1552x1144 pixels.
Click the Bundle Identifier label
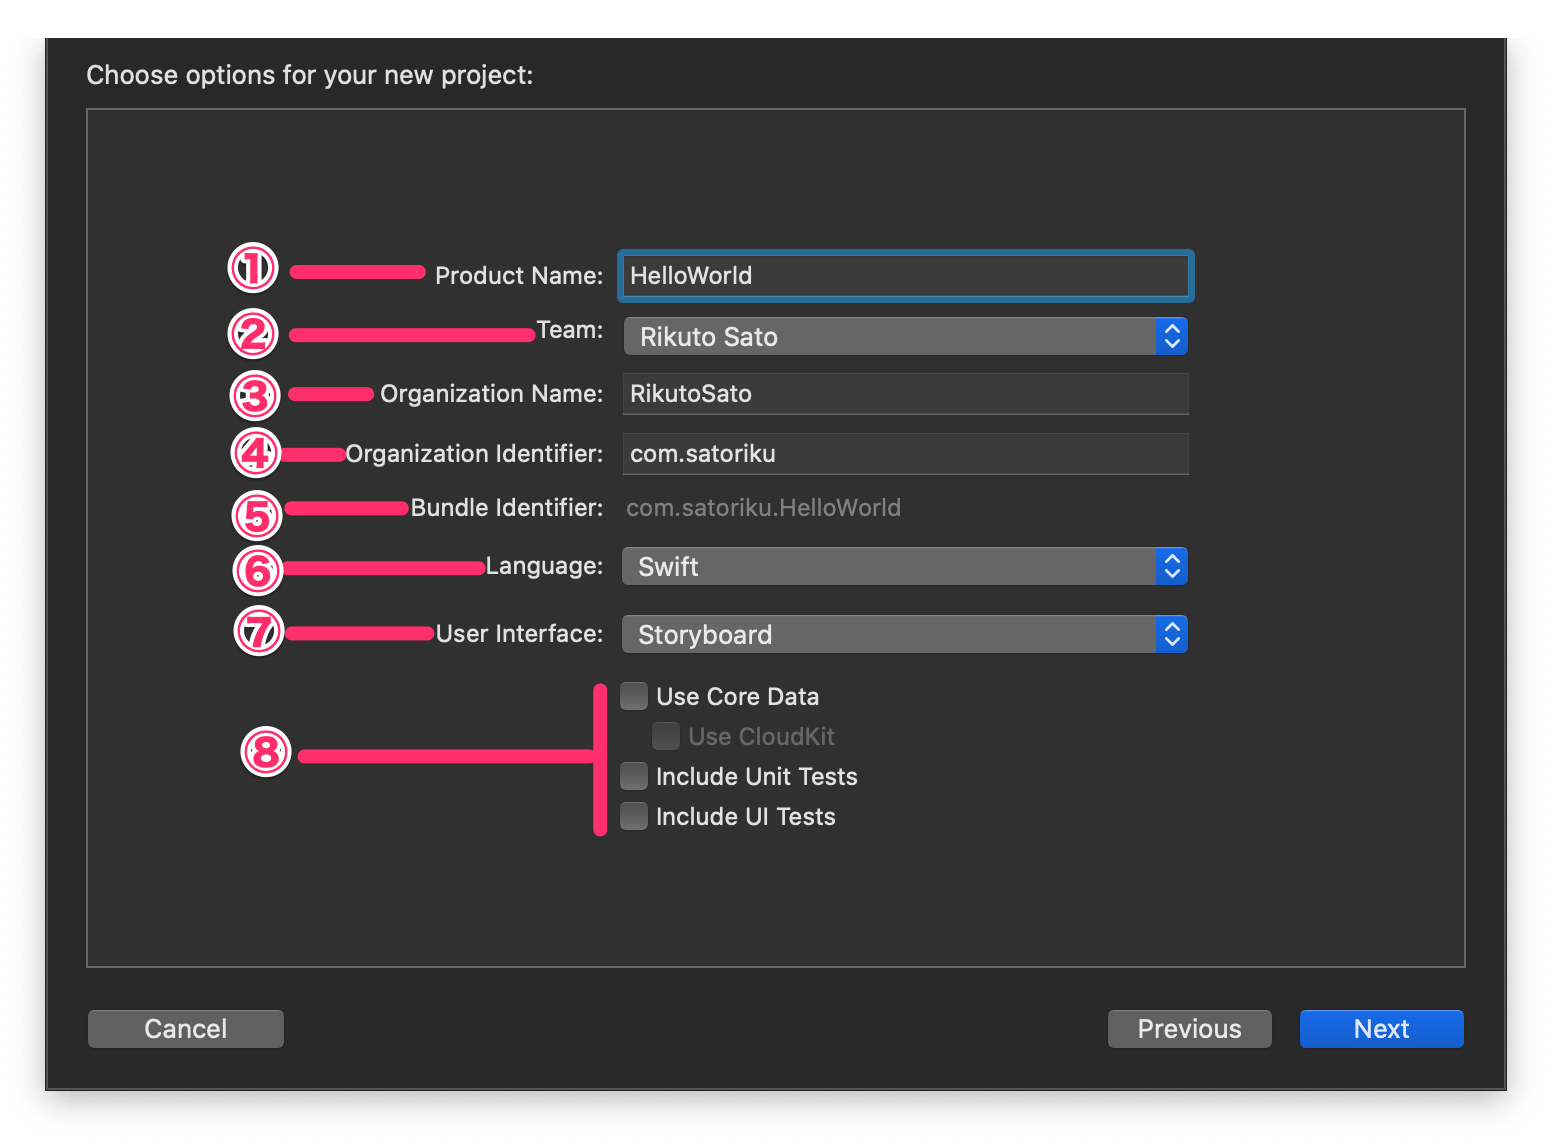click(507, 508)
